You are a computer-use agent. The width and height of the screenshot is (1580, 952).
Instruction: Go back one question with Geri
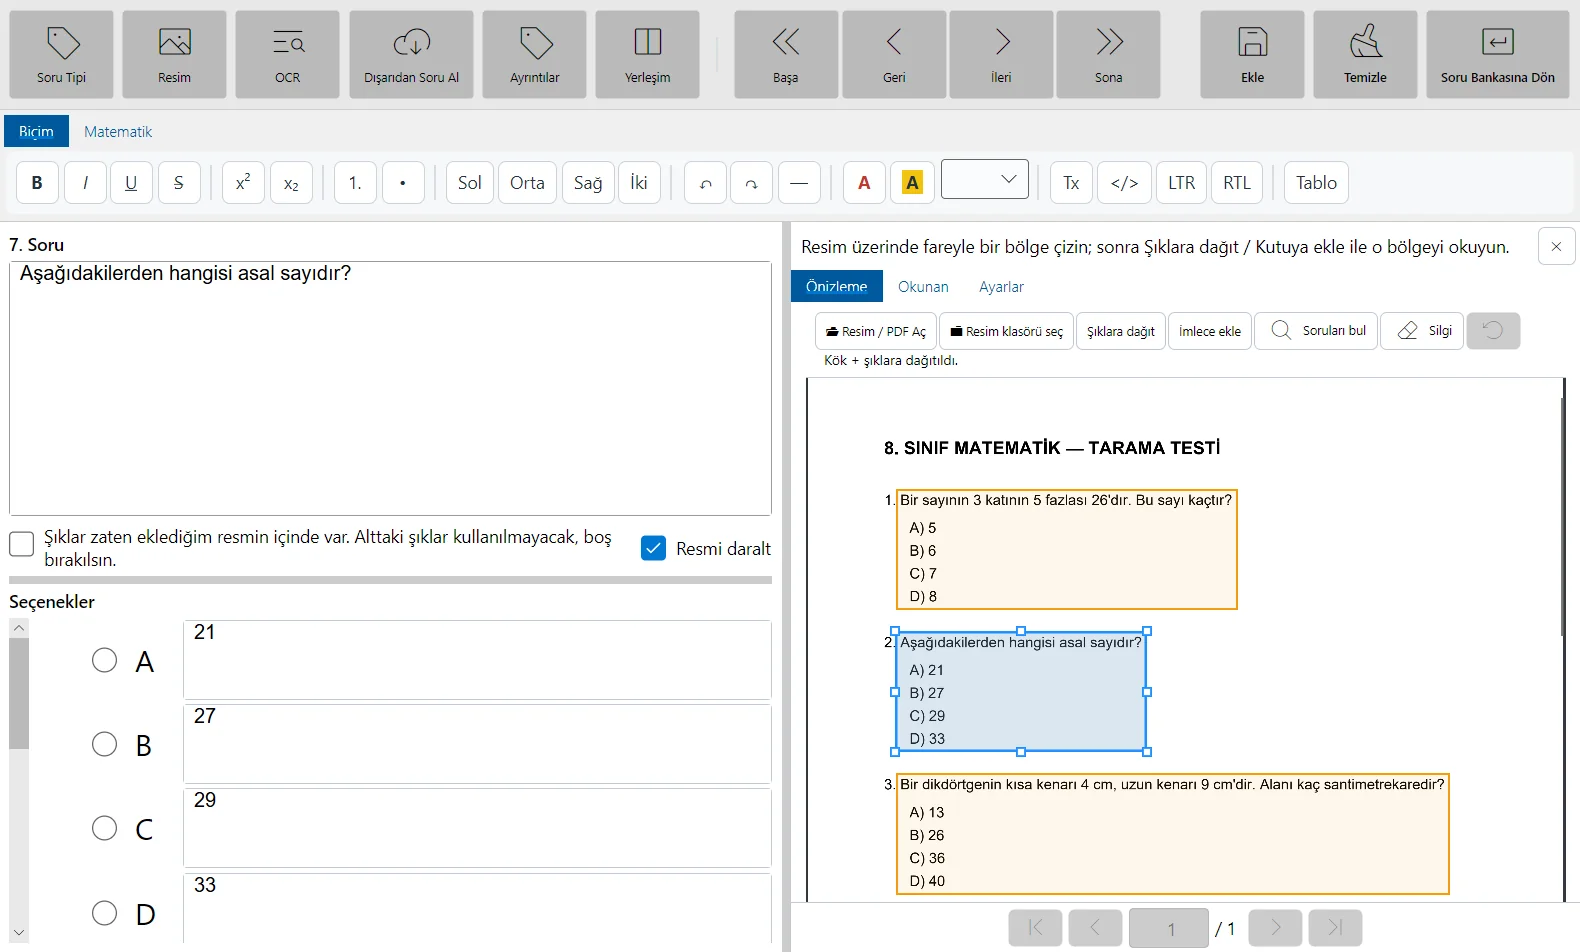[894, 55]
